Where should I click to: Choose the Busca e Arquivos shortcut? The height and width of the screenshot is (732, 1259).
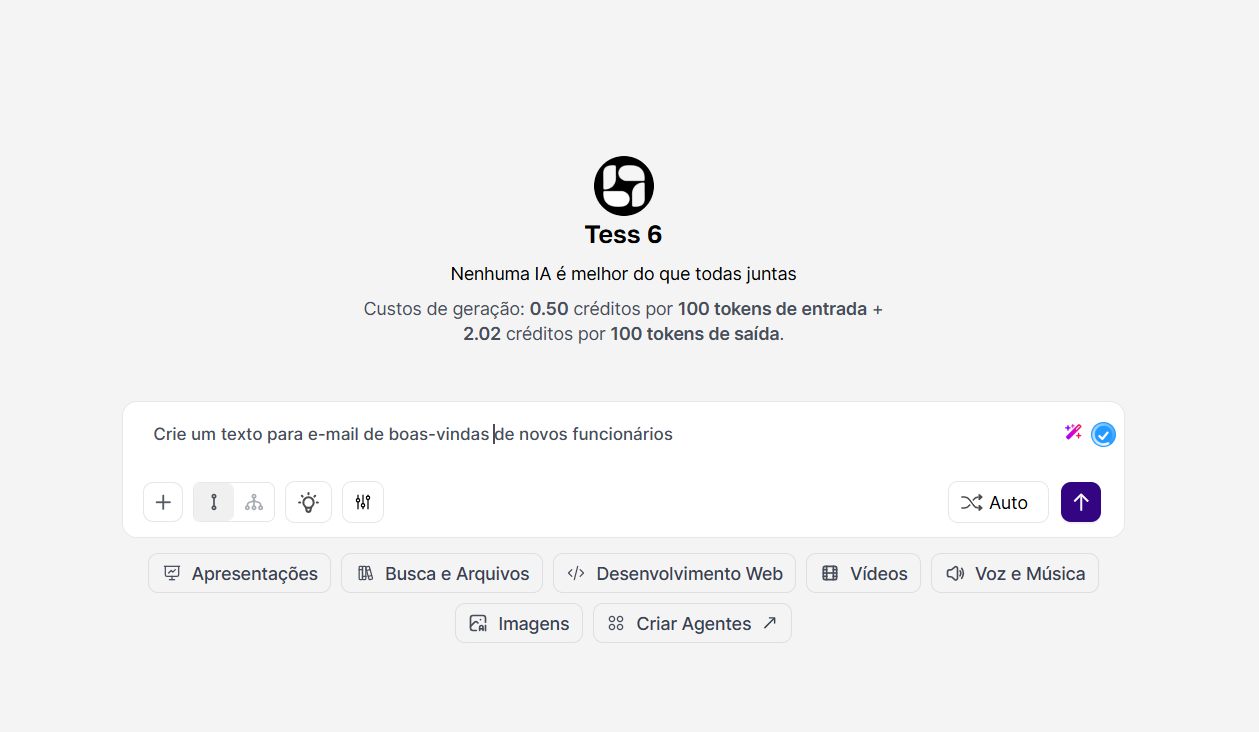(x=442, y=573)
